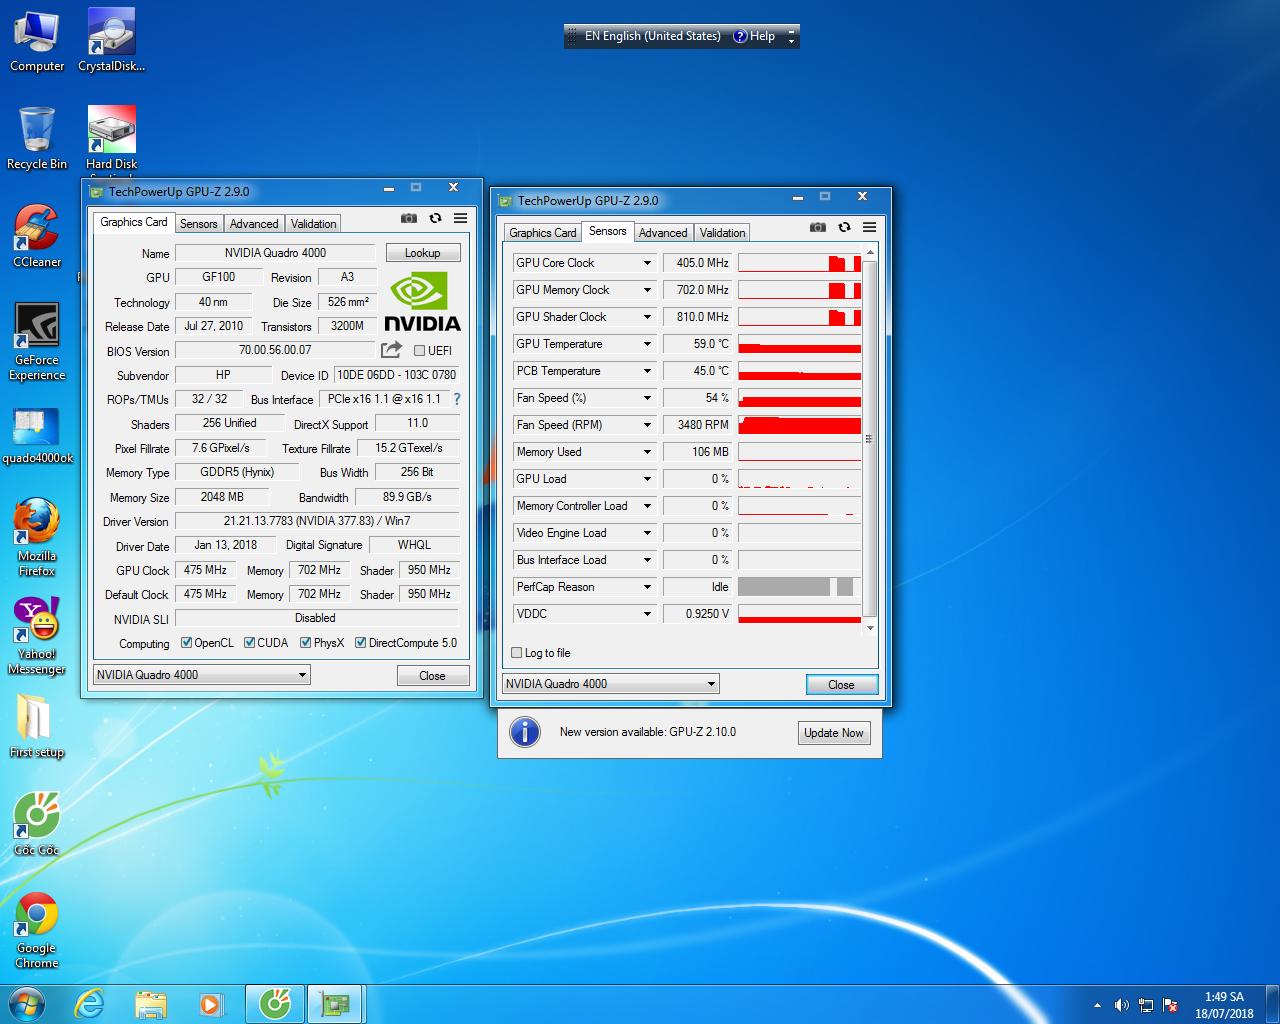Toggle the OpenCL checkbox
Viewport: 1280px width, 1024px height.
point(186,643)
